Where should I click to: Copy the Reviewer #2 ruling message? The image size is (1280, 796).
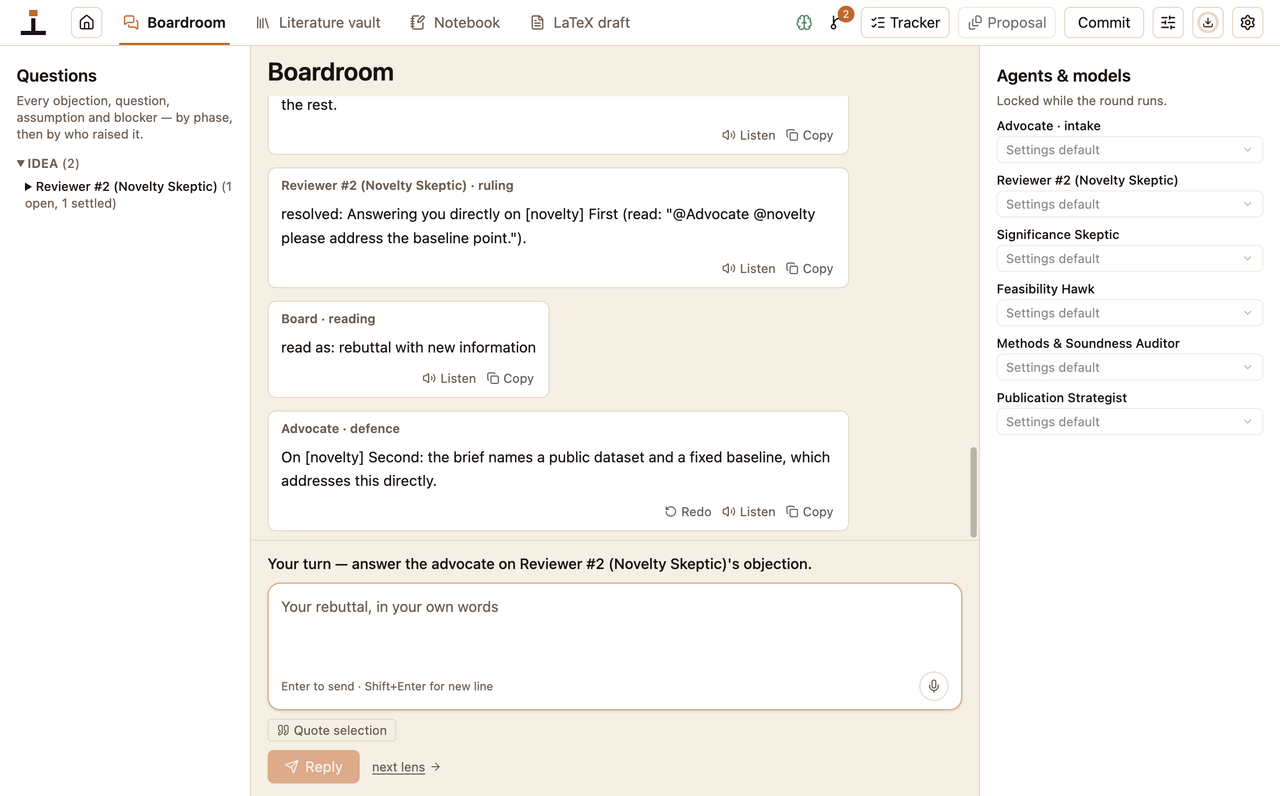(809, 268)
